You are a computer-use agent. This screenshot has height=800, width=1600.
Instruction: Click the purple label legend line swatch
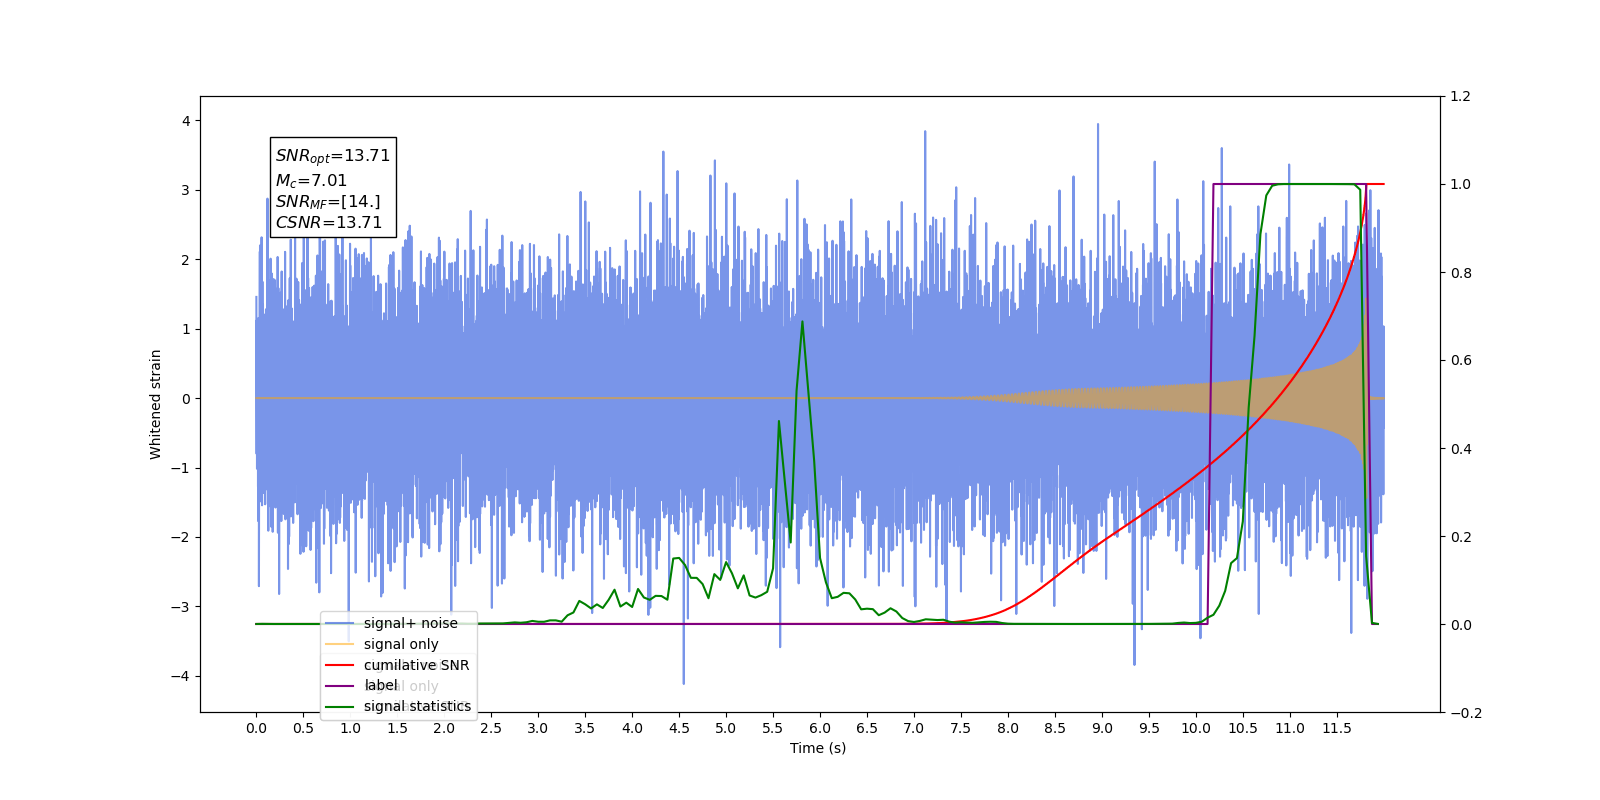tap(340, 686)
